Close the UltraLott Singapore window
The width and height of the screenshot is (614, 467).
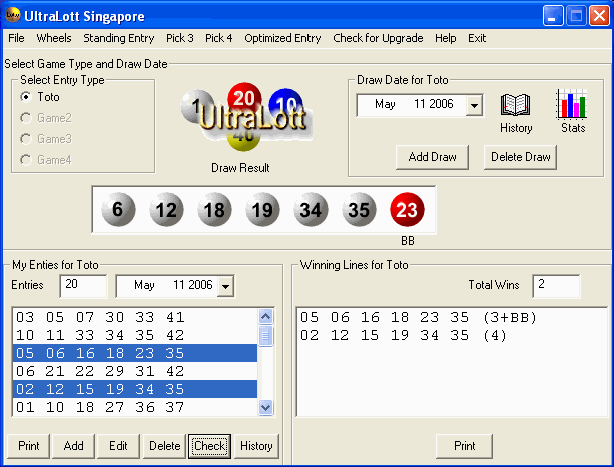point(600,16)
